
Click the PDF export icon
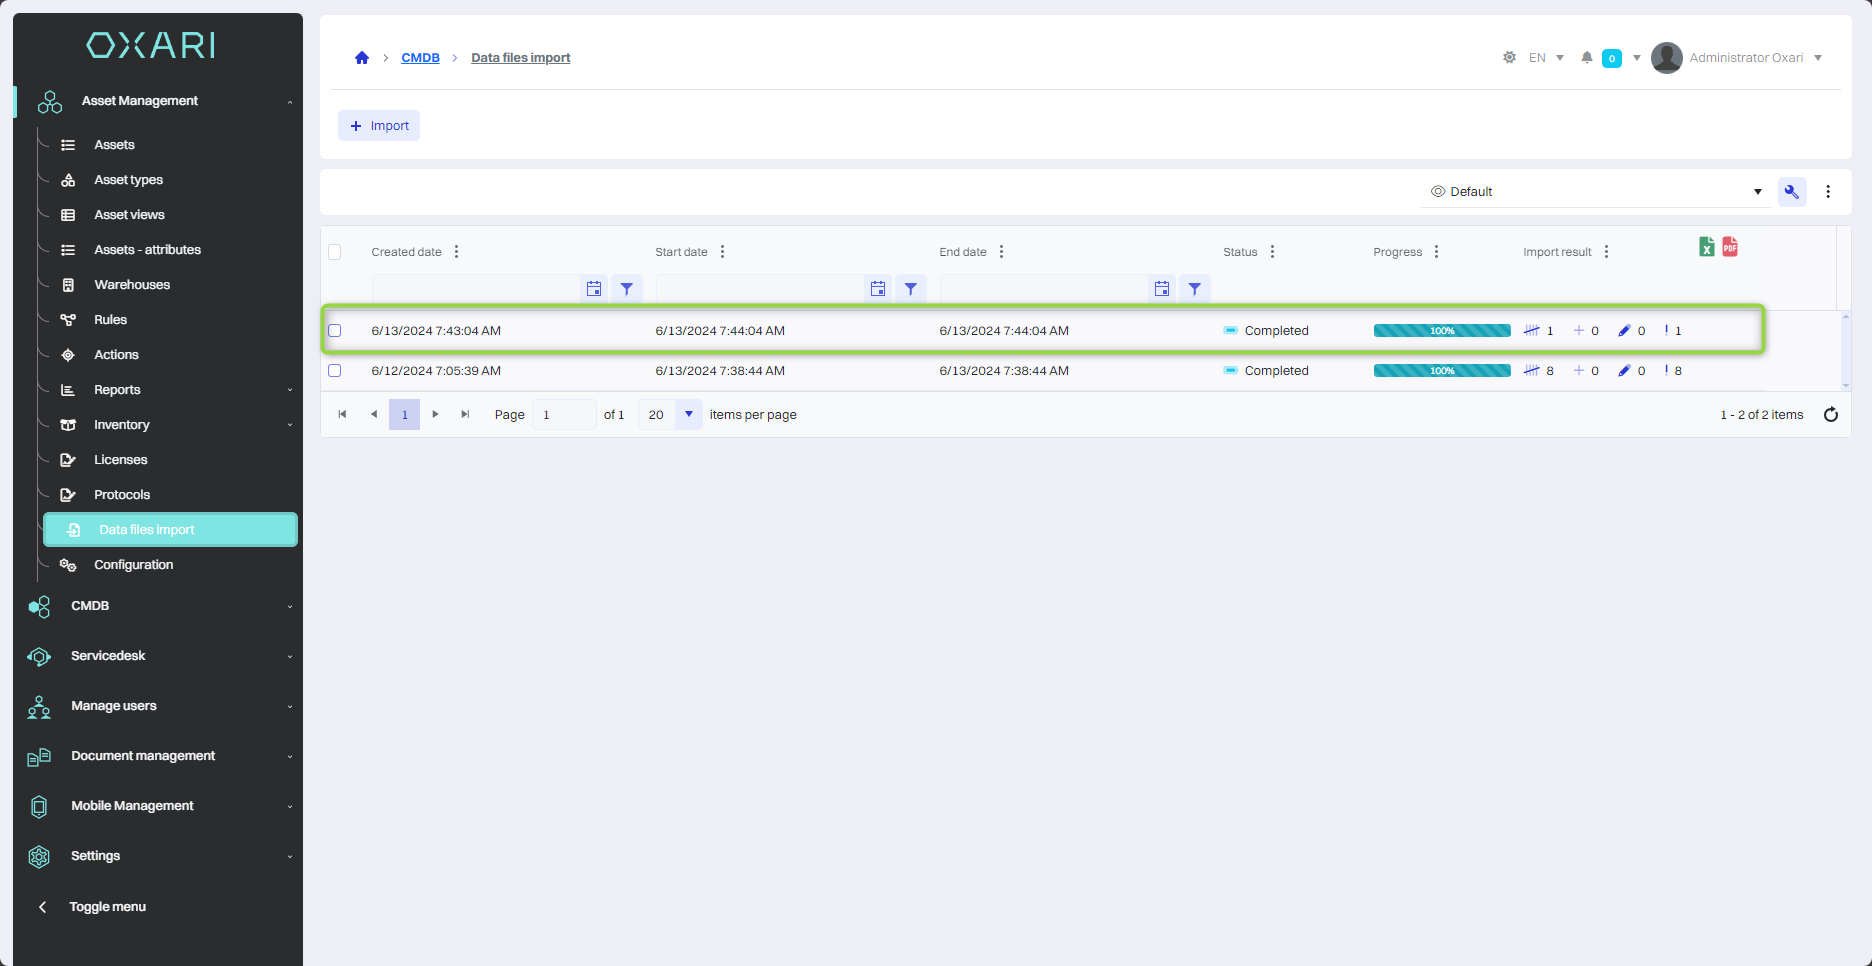click(1730, 247)
